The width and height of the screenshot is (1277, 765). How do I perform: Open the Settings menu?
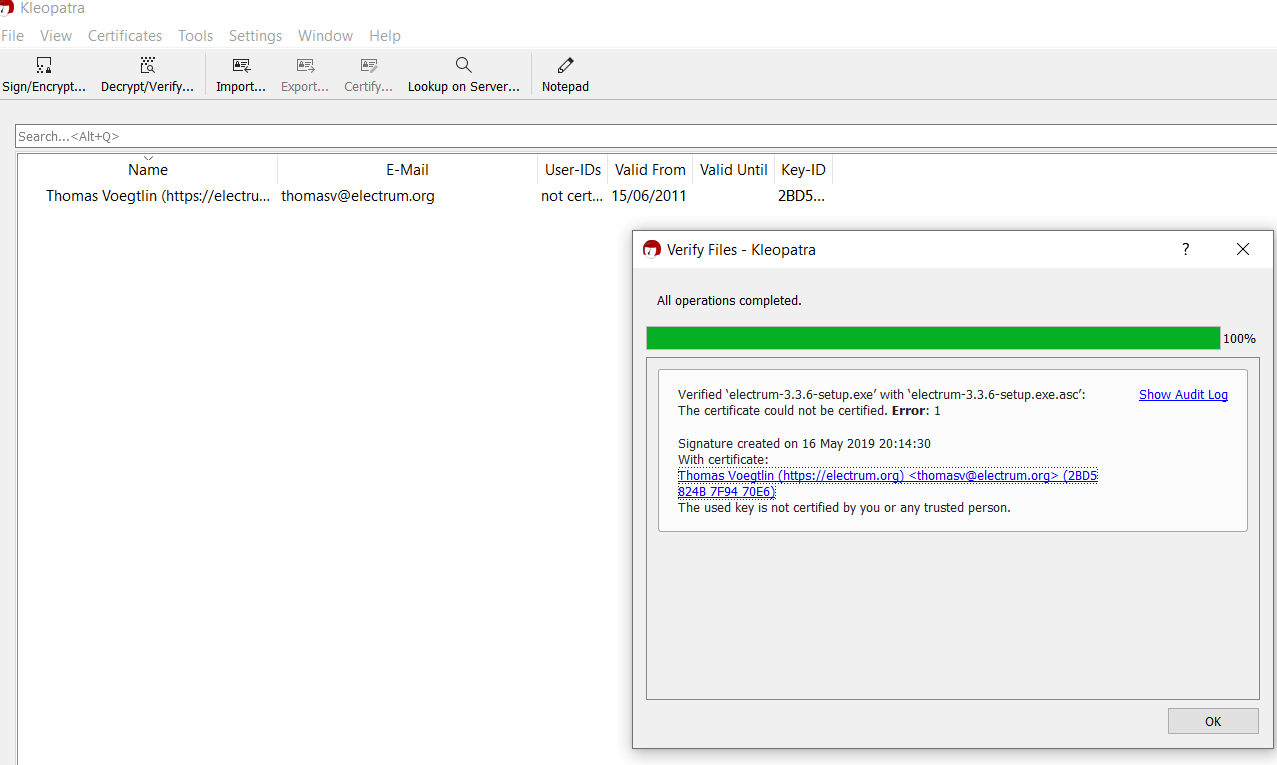(x=256, y=35)
